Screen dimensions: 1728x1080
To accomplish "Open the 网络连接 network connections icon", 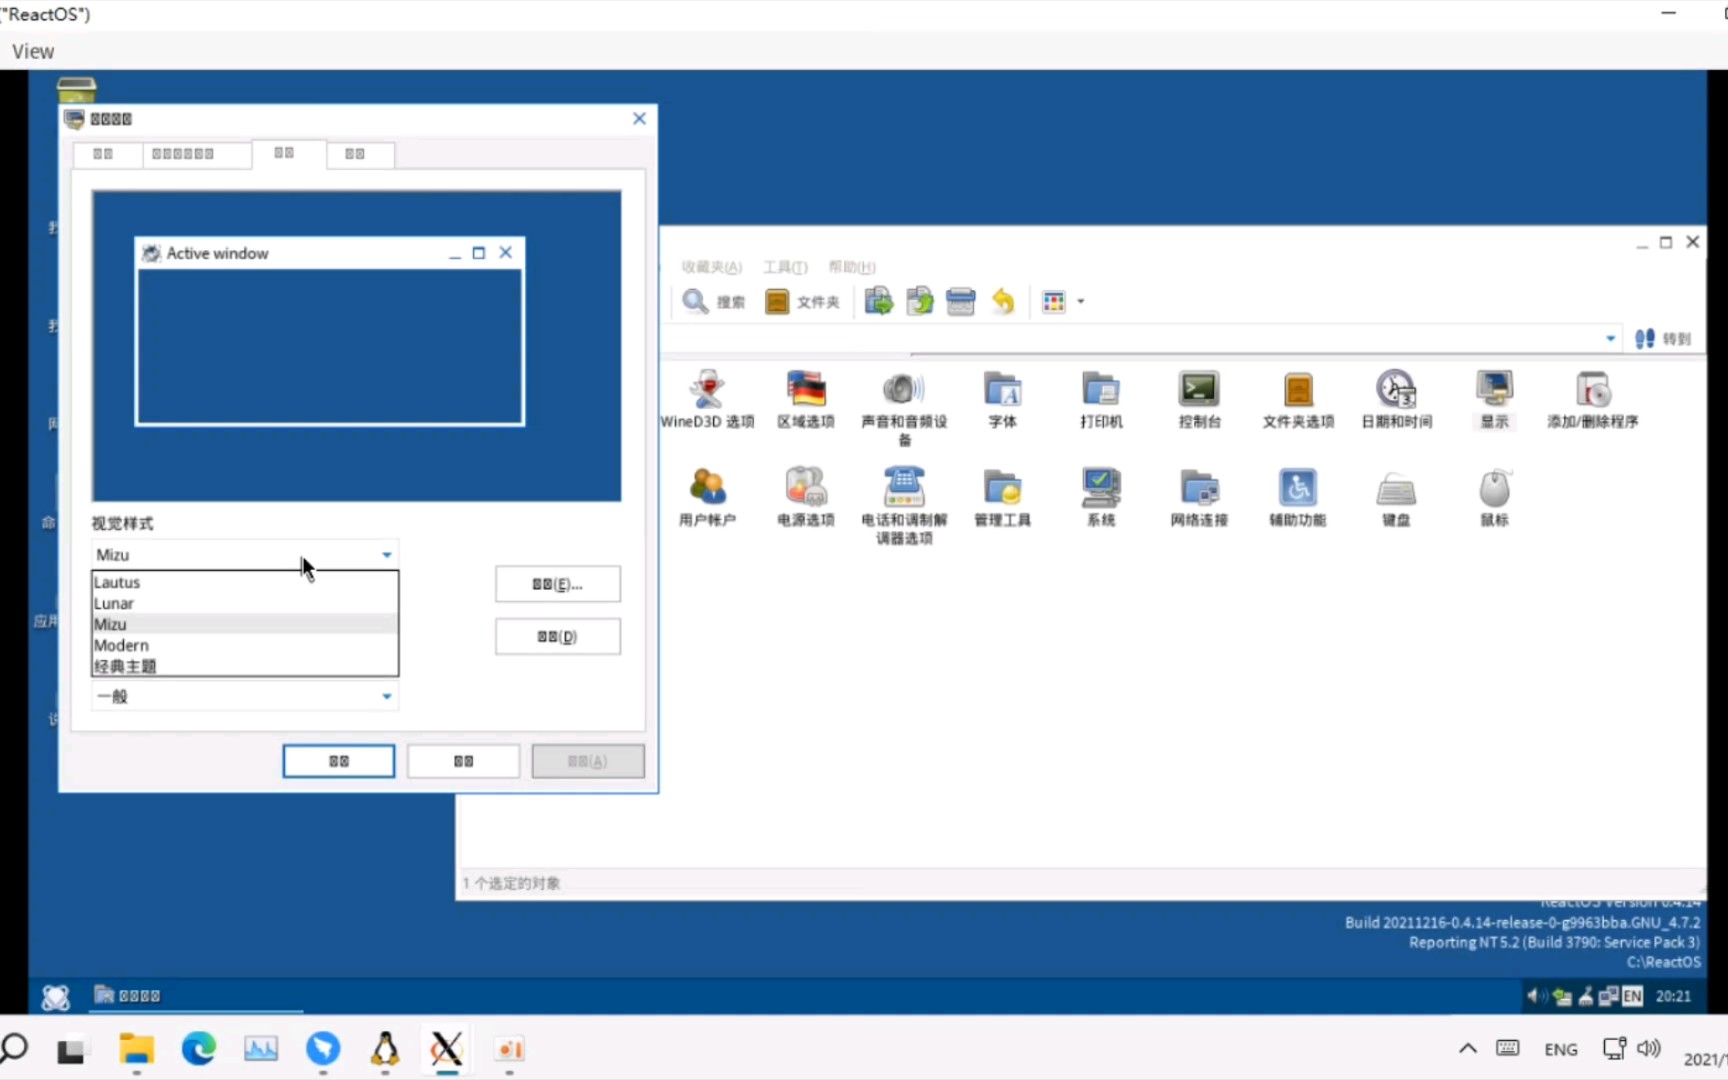I will [x=1199, y=497].
